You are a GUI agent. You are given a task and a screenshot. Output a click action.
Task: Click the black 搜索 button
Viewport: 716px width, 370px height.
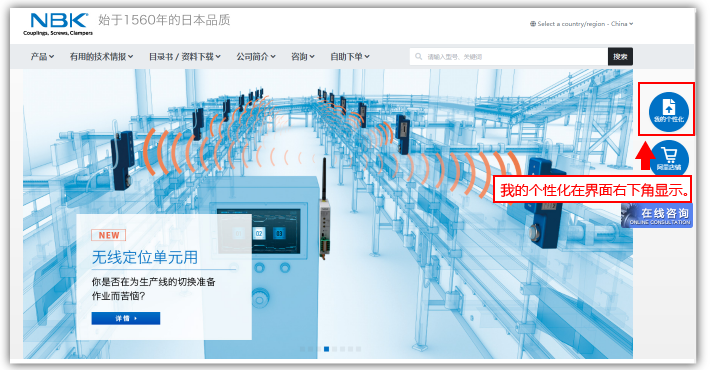(620, 57)
